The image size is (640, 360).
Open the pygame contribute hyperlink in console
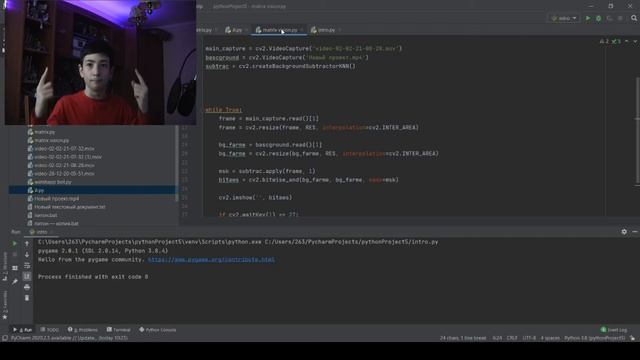tap(211, 260)
